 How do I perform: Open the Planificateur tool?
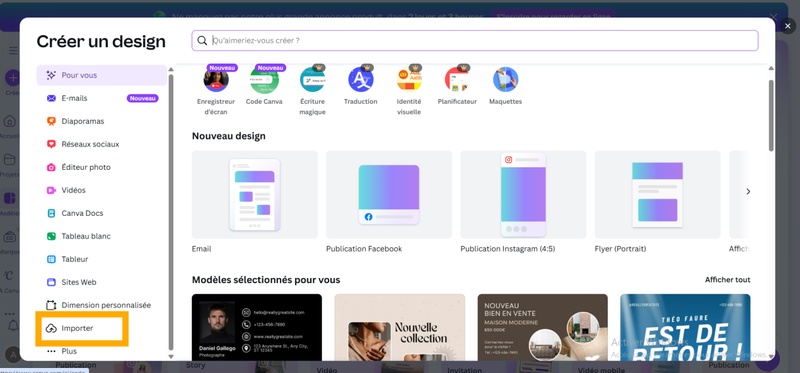[x=457, y=86]
